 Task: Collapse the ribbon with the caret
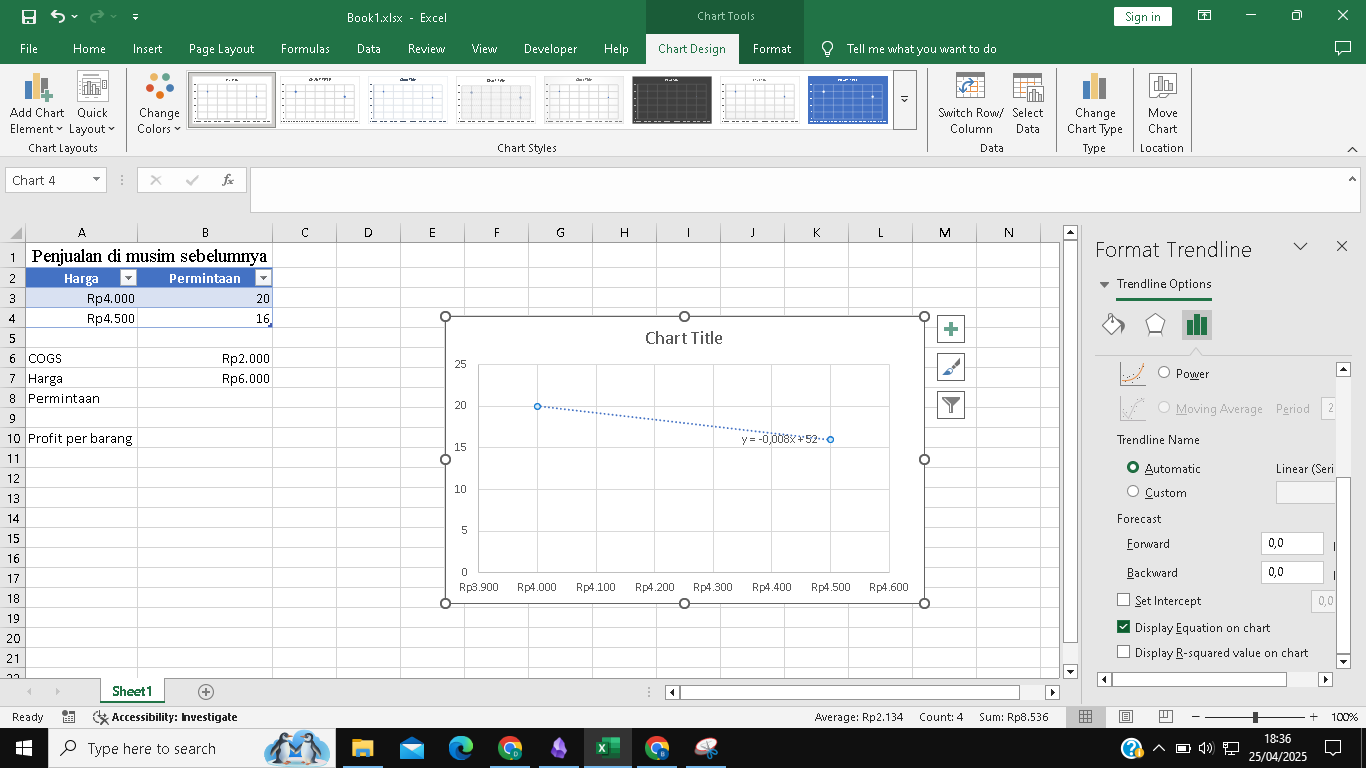click(x=1353, y=149)
